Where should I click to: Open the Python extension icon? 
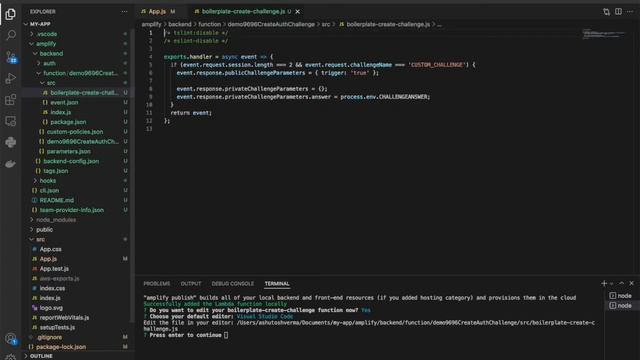pos(11,142)
